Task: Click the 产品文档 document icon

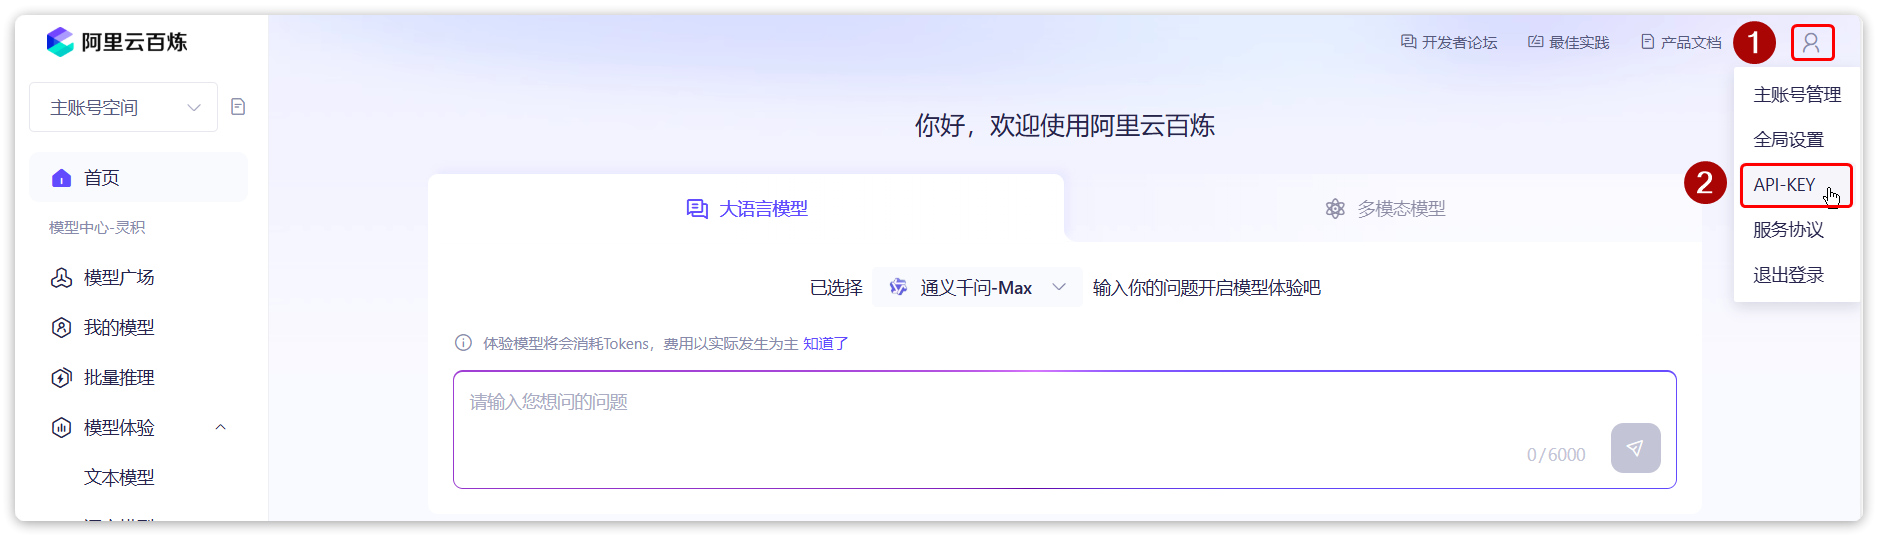Action: 1647,42
